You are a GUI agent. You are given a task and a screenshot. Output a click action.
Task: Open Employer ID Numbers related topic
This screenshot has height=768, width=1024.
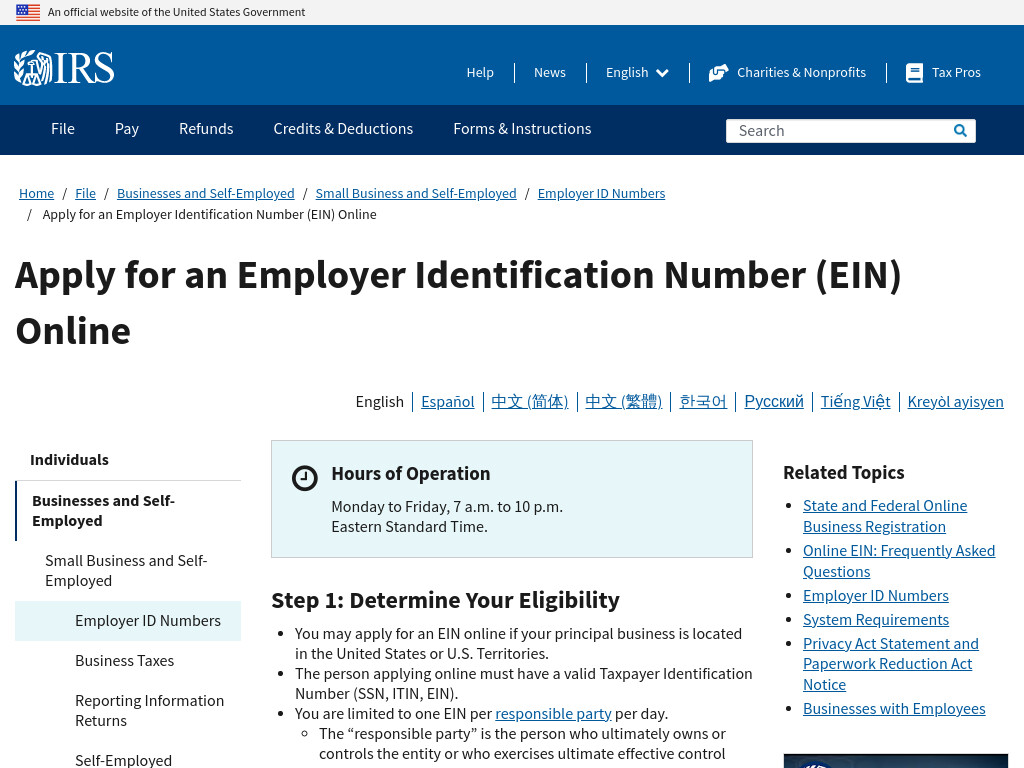[876, 596]
